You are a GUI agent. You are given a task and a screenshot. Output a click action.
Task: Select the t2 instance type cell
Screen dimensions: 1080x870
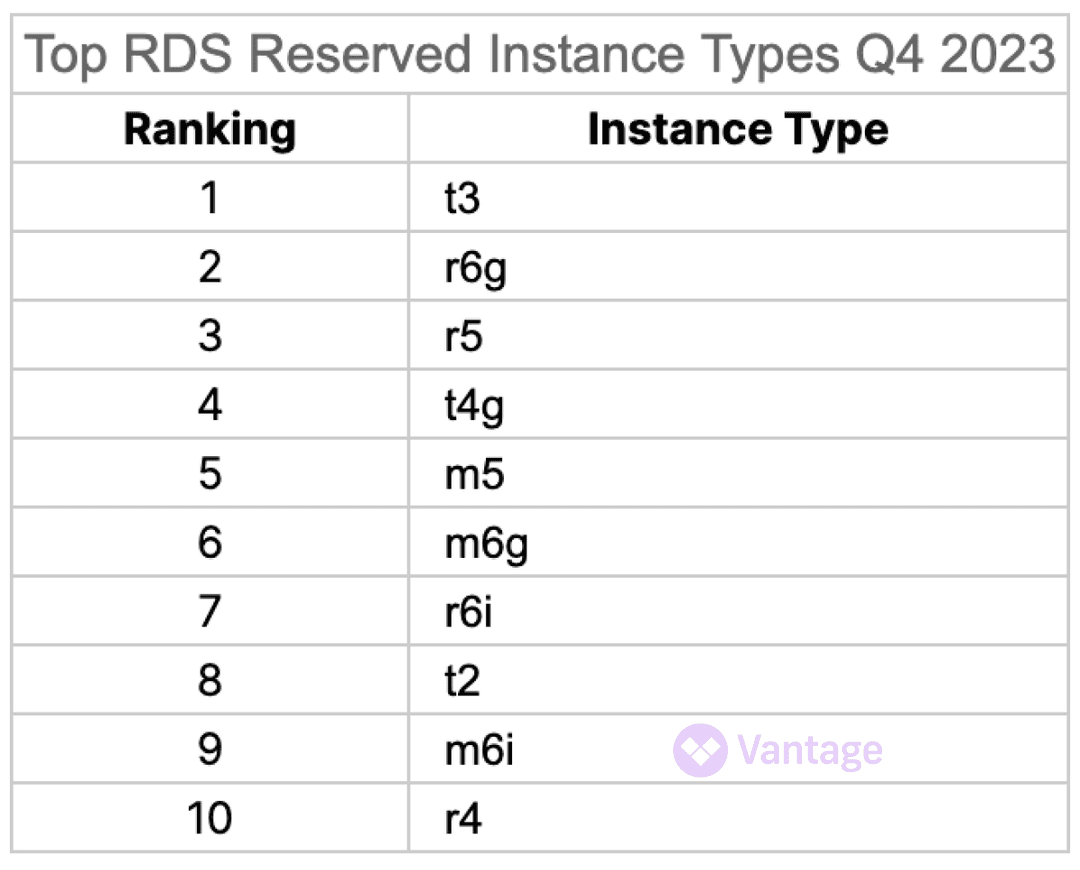[x=463, y=681]
